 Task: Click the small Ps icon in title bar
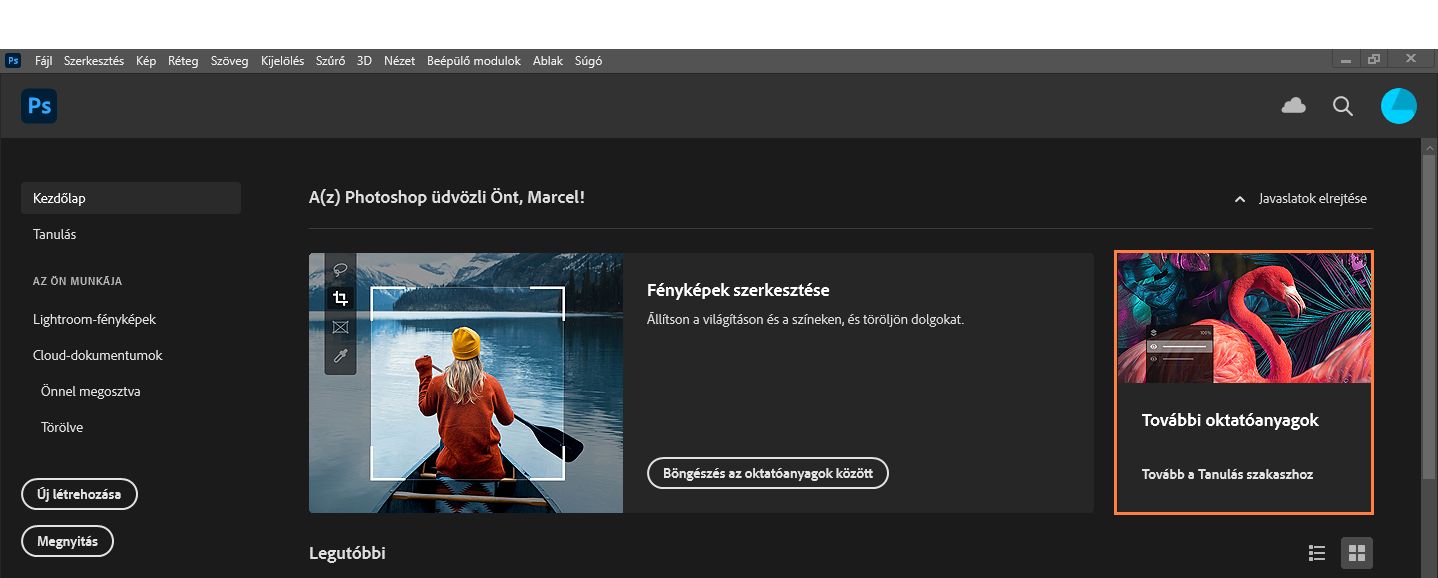[13, 60]
